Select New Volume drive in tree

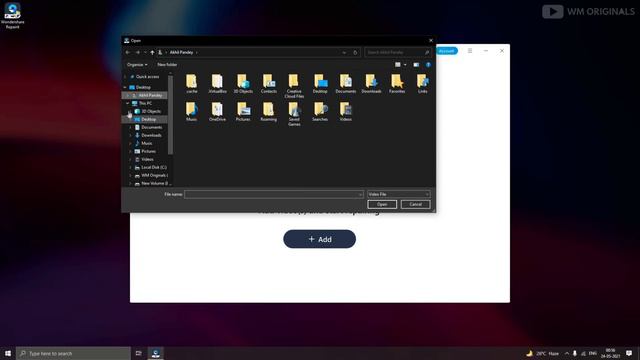(155, 183)
